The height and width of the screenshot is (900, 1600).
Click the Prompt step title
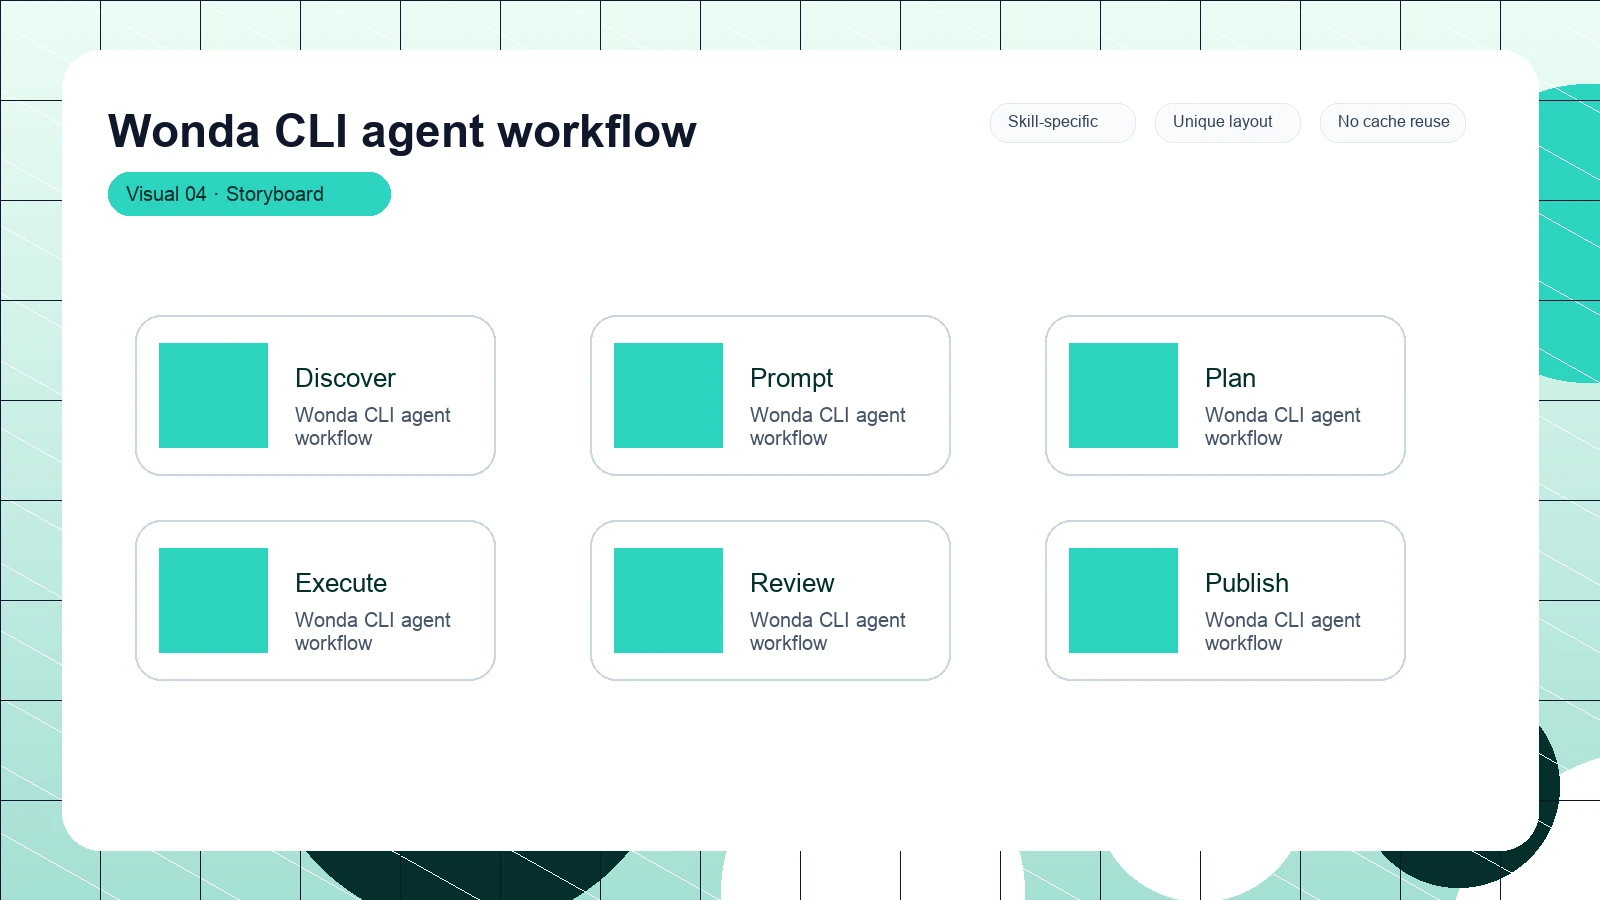click(x=791, y=378)
